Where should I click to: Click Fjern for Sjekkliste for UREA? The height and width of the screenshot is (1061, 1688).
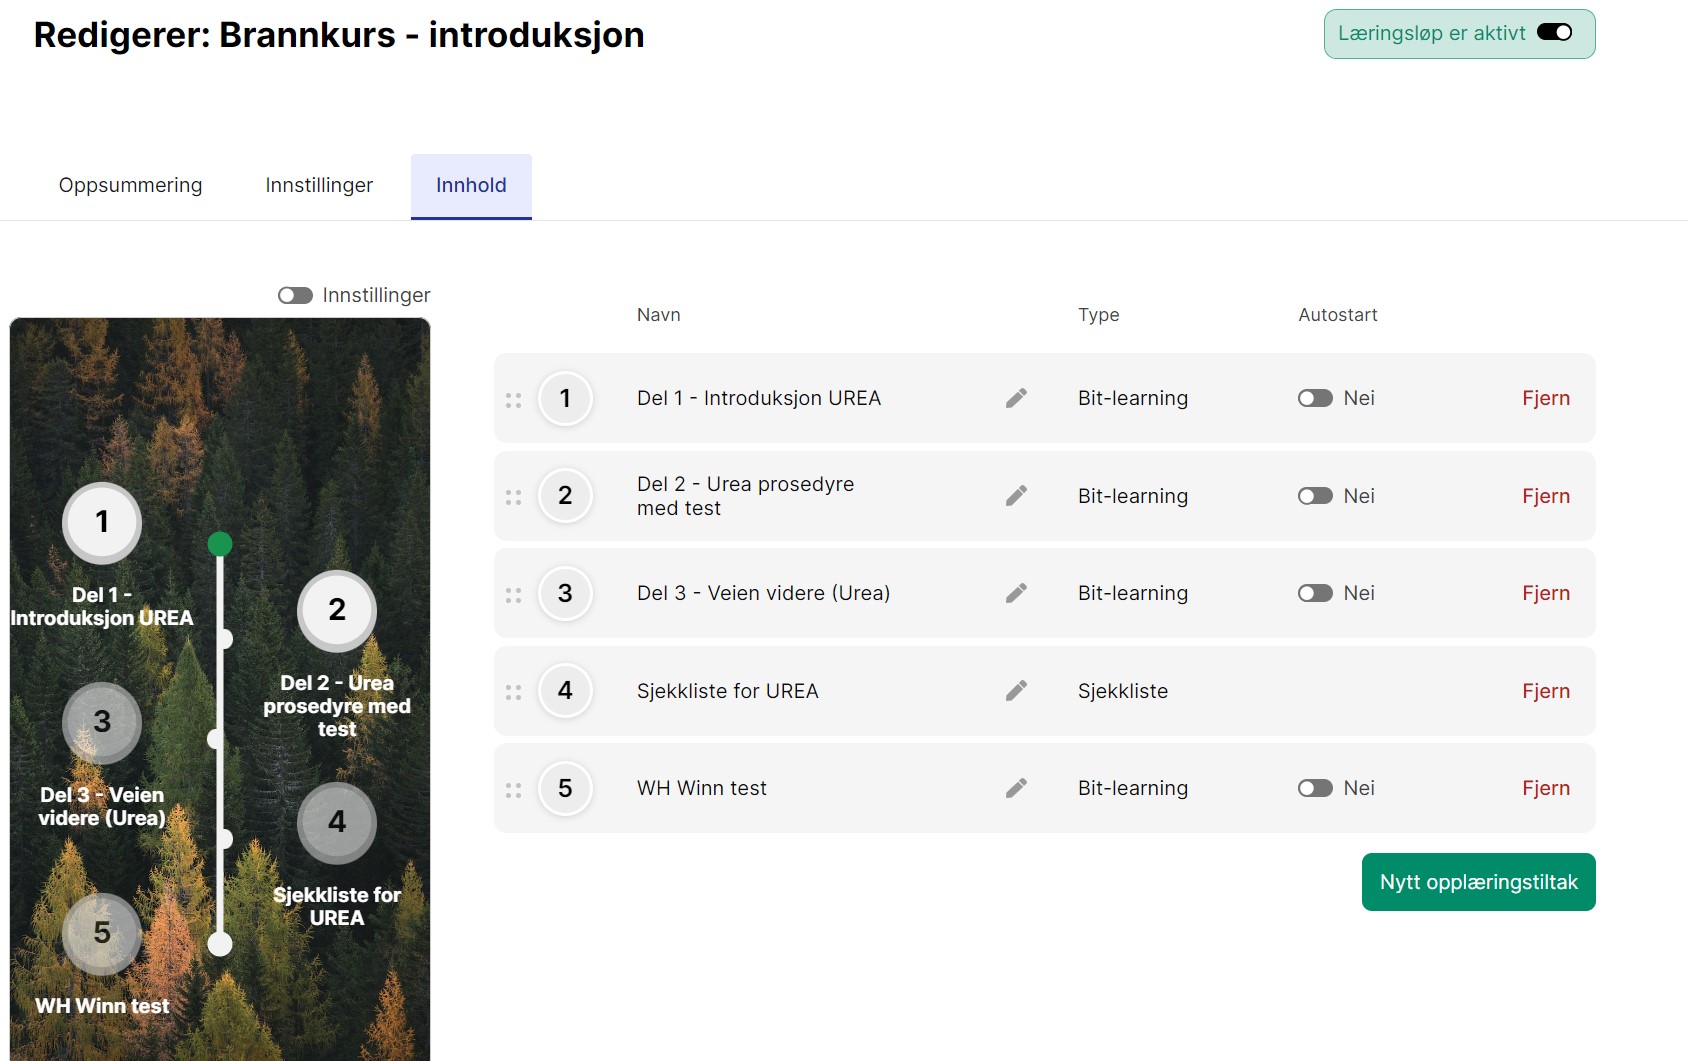tap(1545, 691)
